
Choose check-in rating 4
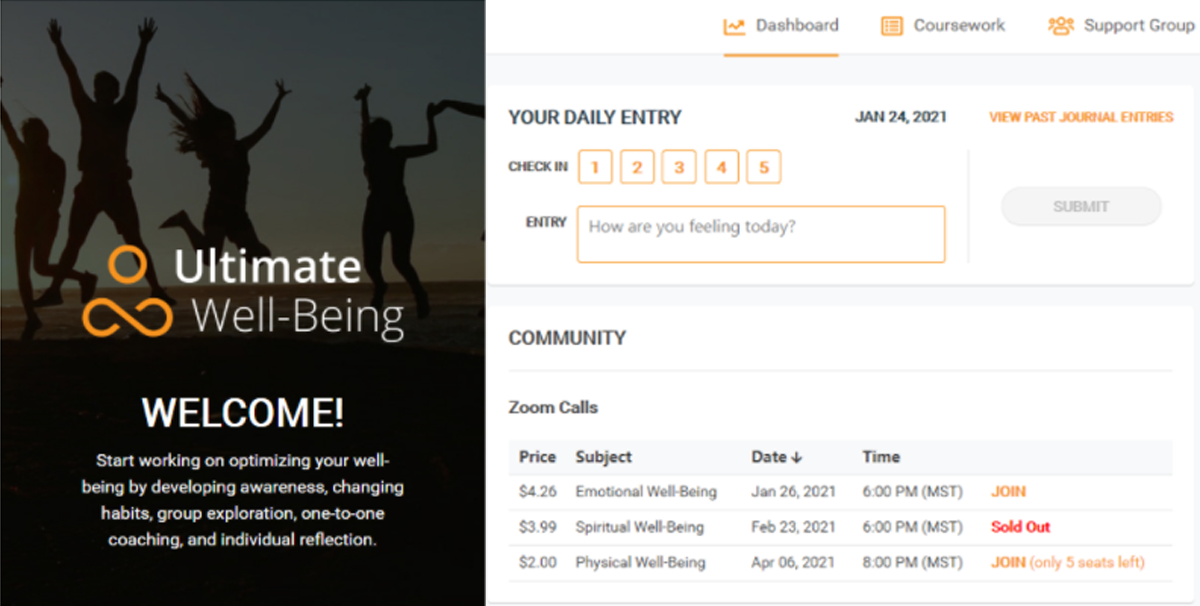(721, 167)
